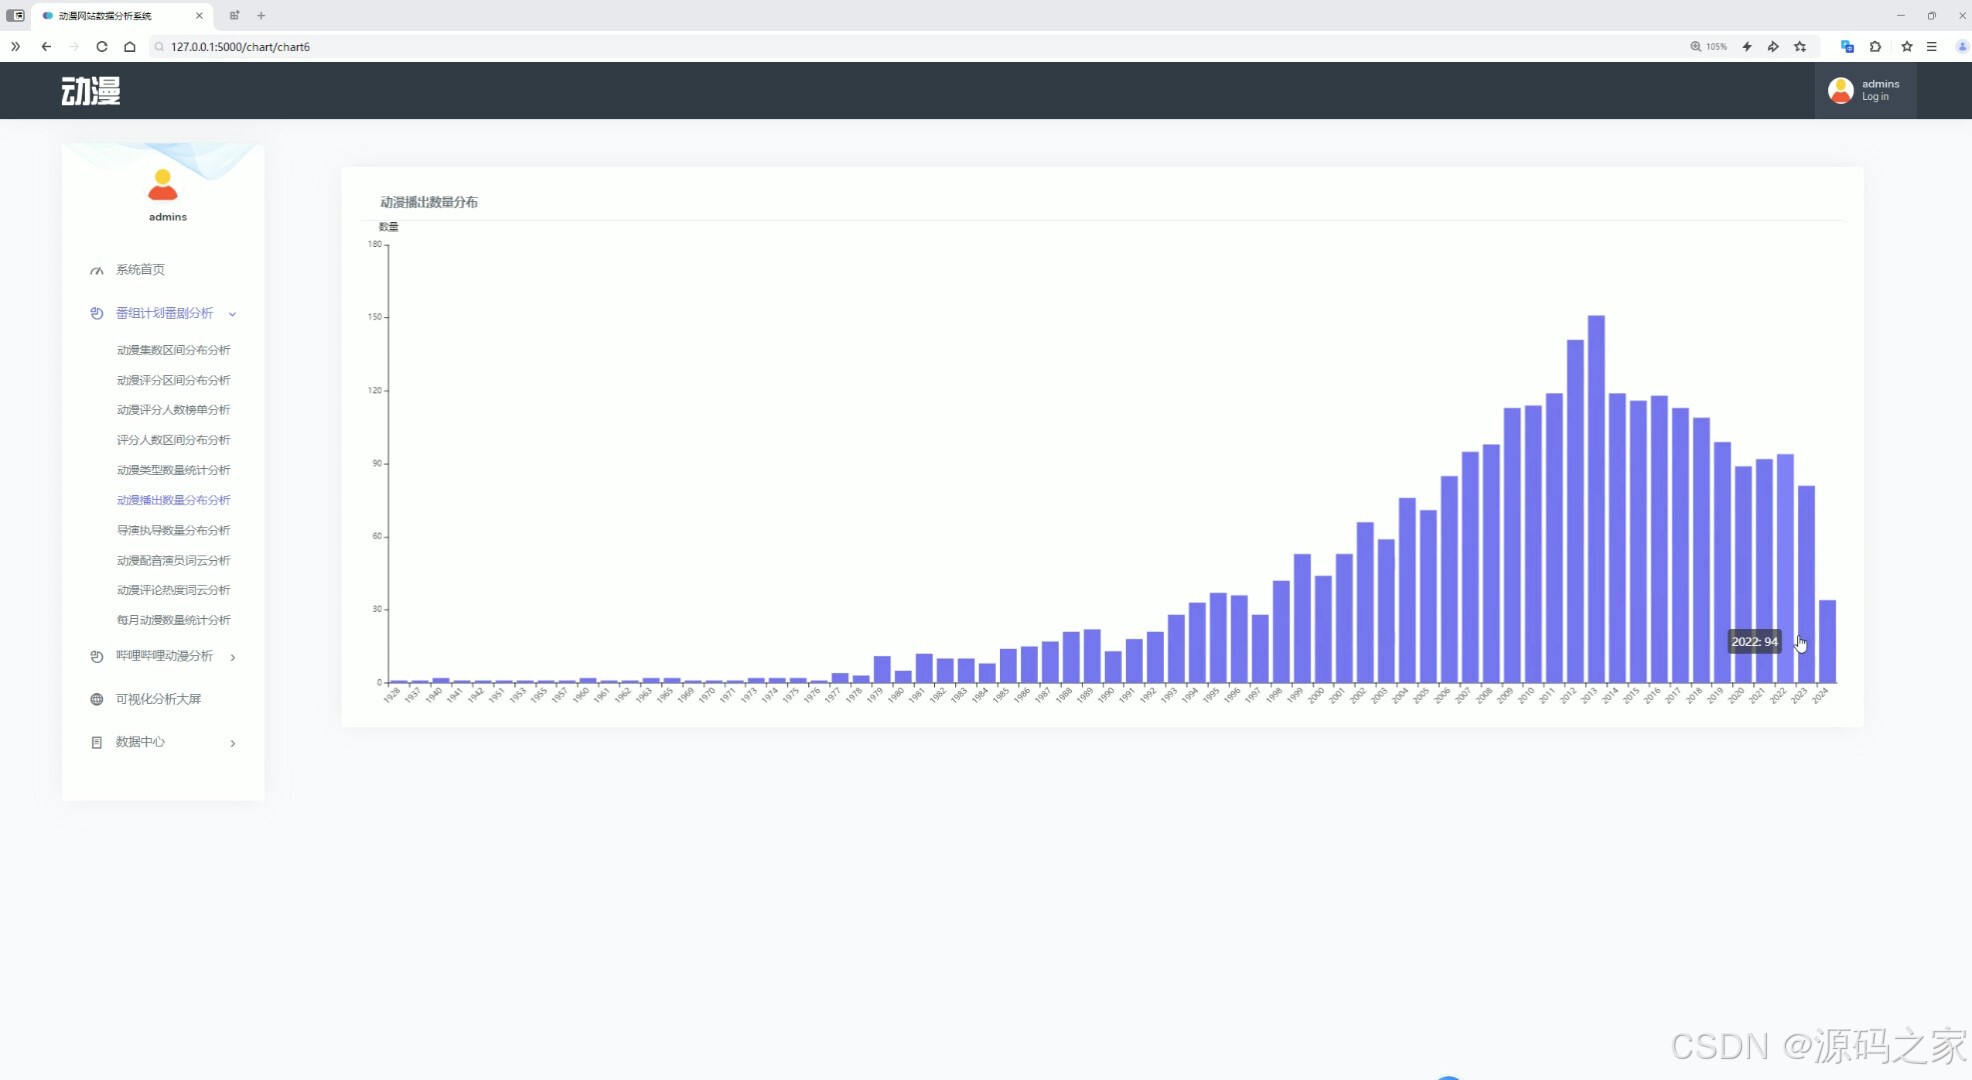Click the 动漫 logo in header
1972x1080 pixels.
click(90, 91)
